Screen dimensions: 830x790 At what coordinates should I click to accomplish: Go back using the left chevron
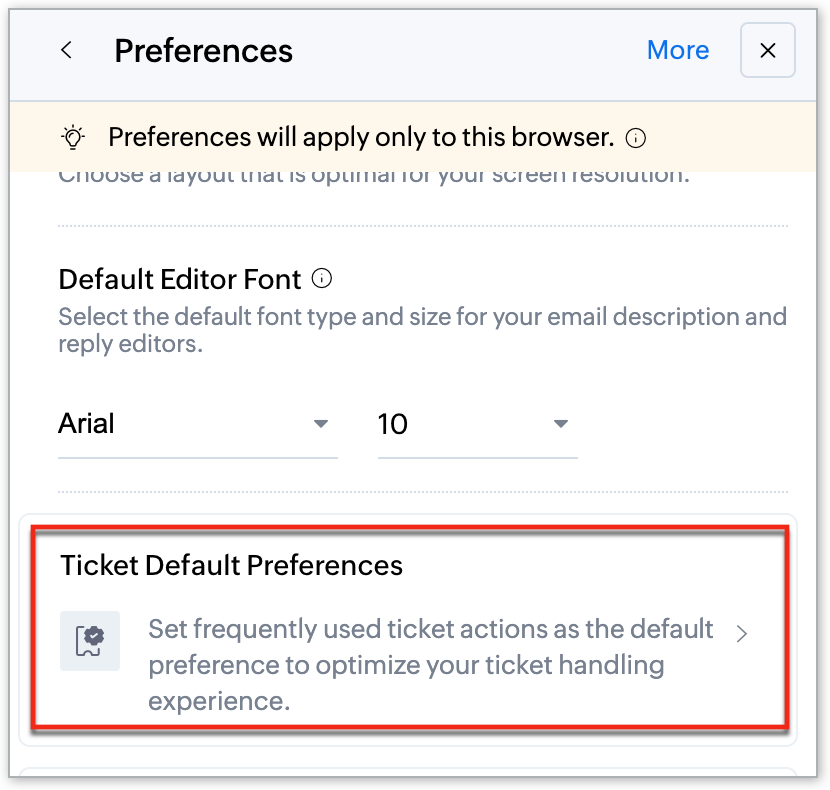pyautogui.click(x=67, y=50)
